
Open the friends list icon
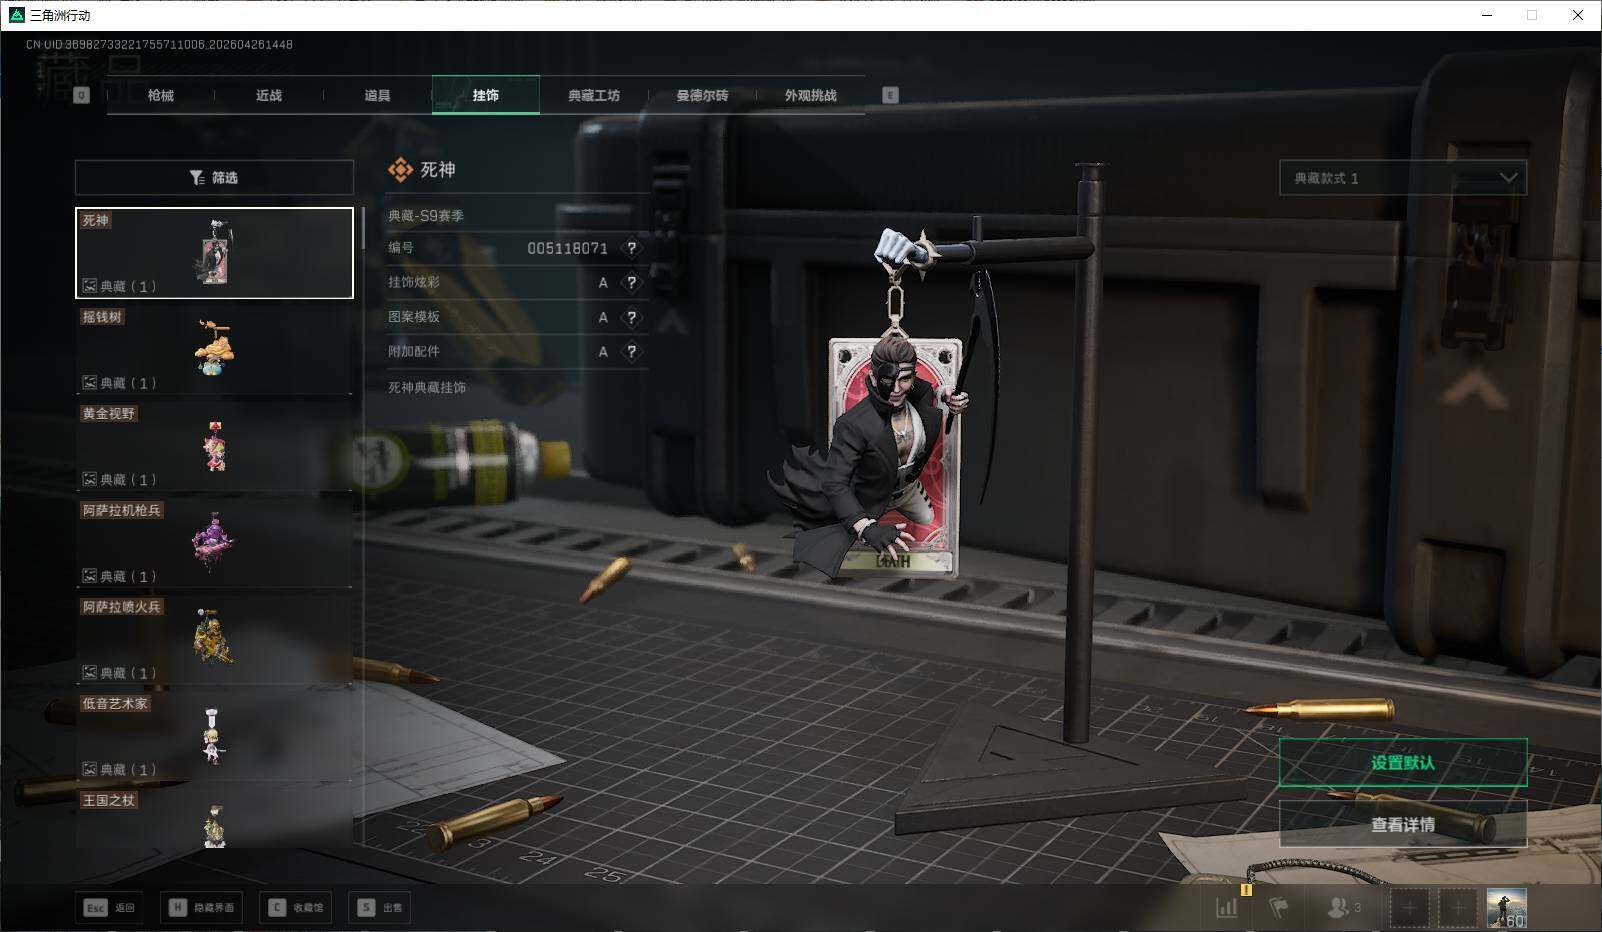tap(1342, 908)
